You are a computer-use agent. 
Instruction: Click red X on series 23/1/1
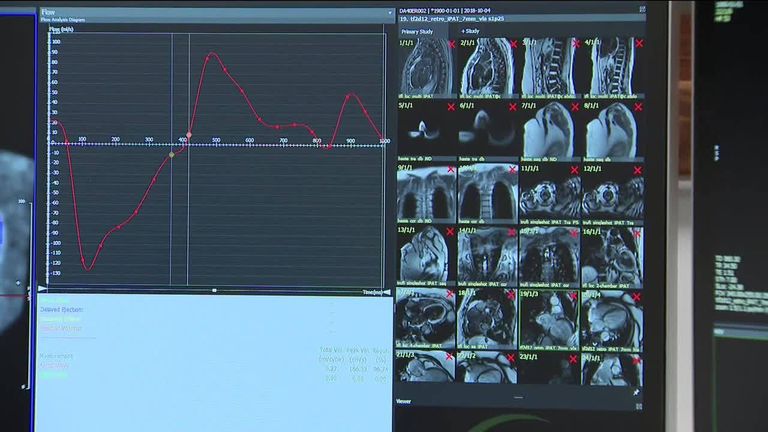pos(575,356)
